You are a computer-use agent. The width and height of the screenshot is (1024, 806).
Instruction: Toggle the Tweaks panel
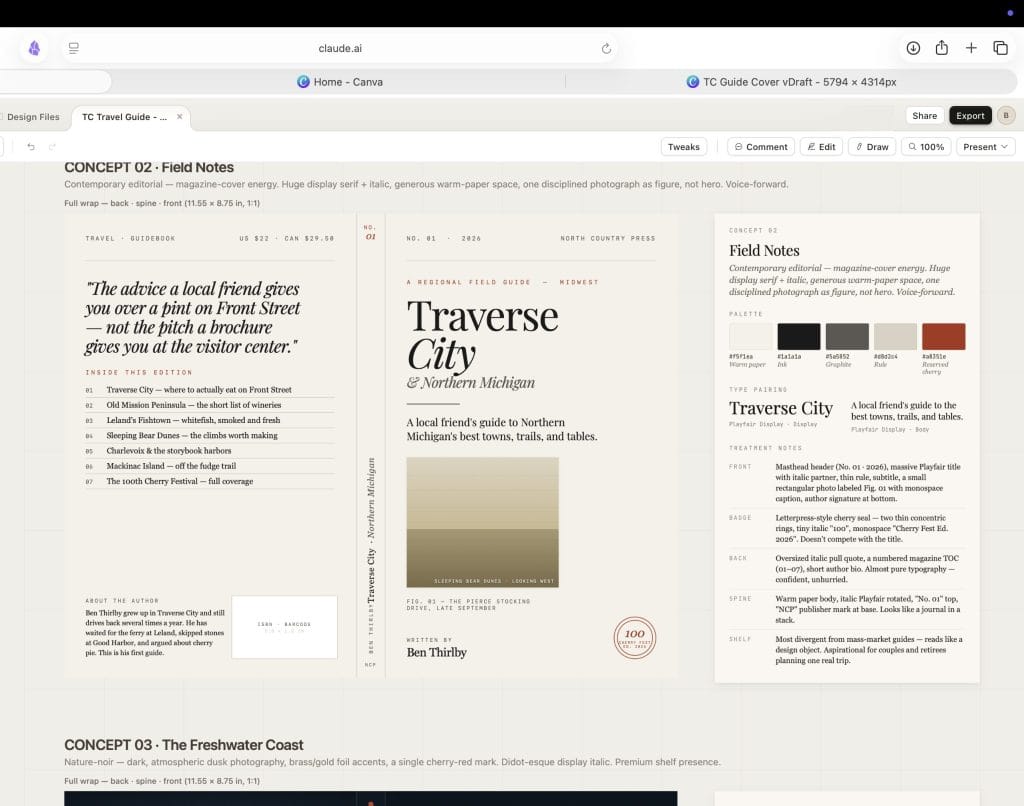pyautogui.click(x=684, y=147)
